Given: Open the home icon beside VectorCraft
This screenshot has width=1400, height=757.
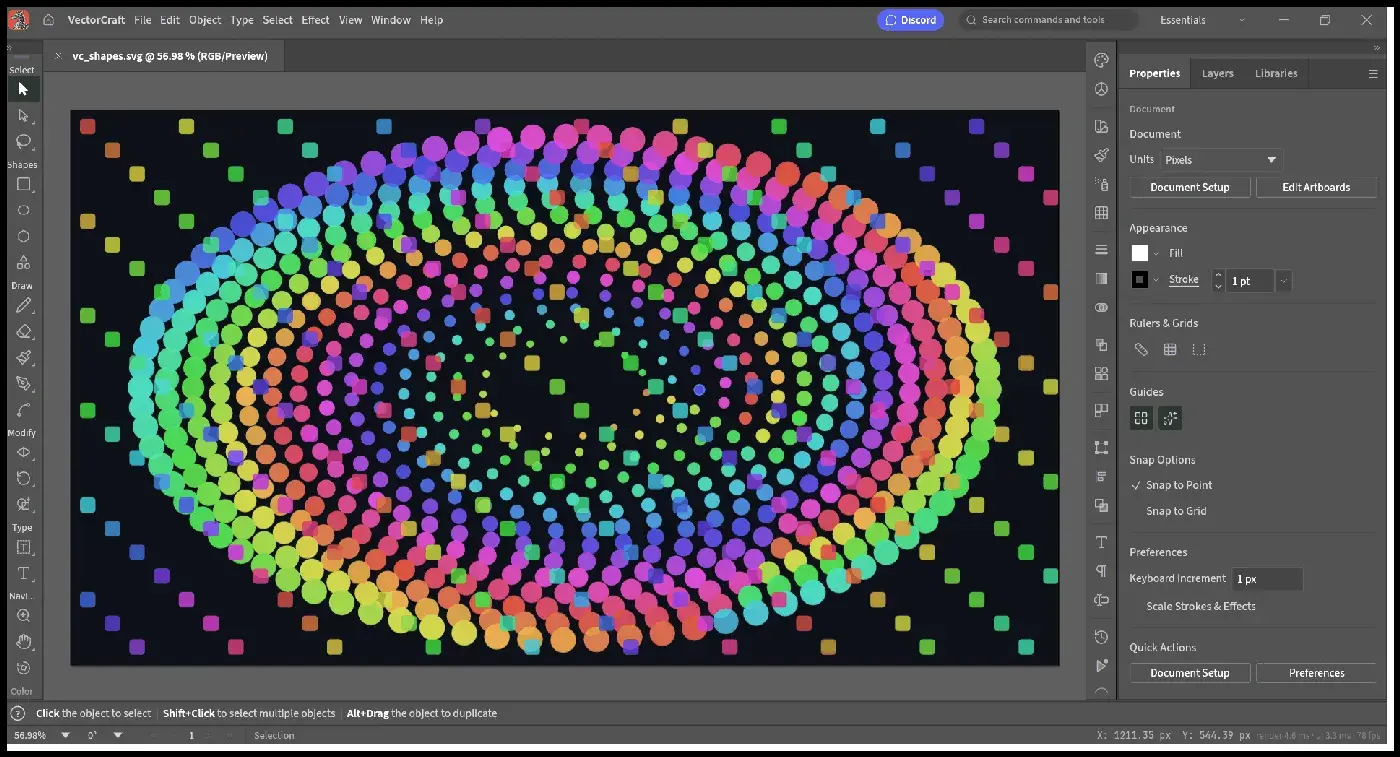Looking at the screenshot, I should [48, 20].
